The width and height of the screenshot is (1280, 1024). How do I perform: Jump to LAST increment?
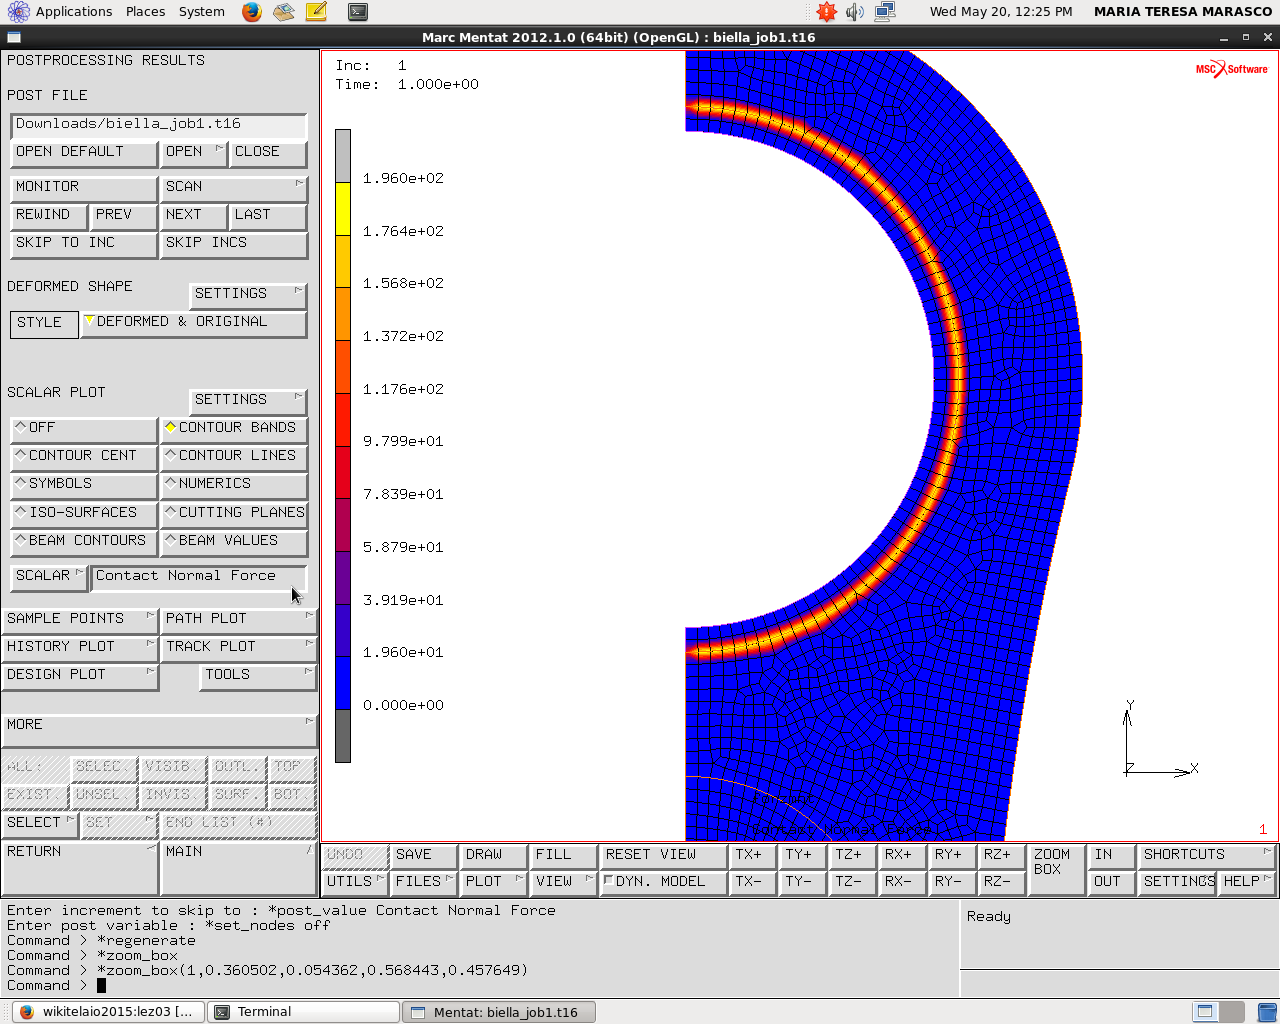click(268, 215)
